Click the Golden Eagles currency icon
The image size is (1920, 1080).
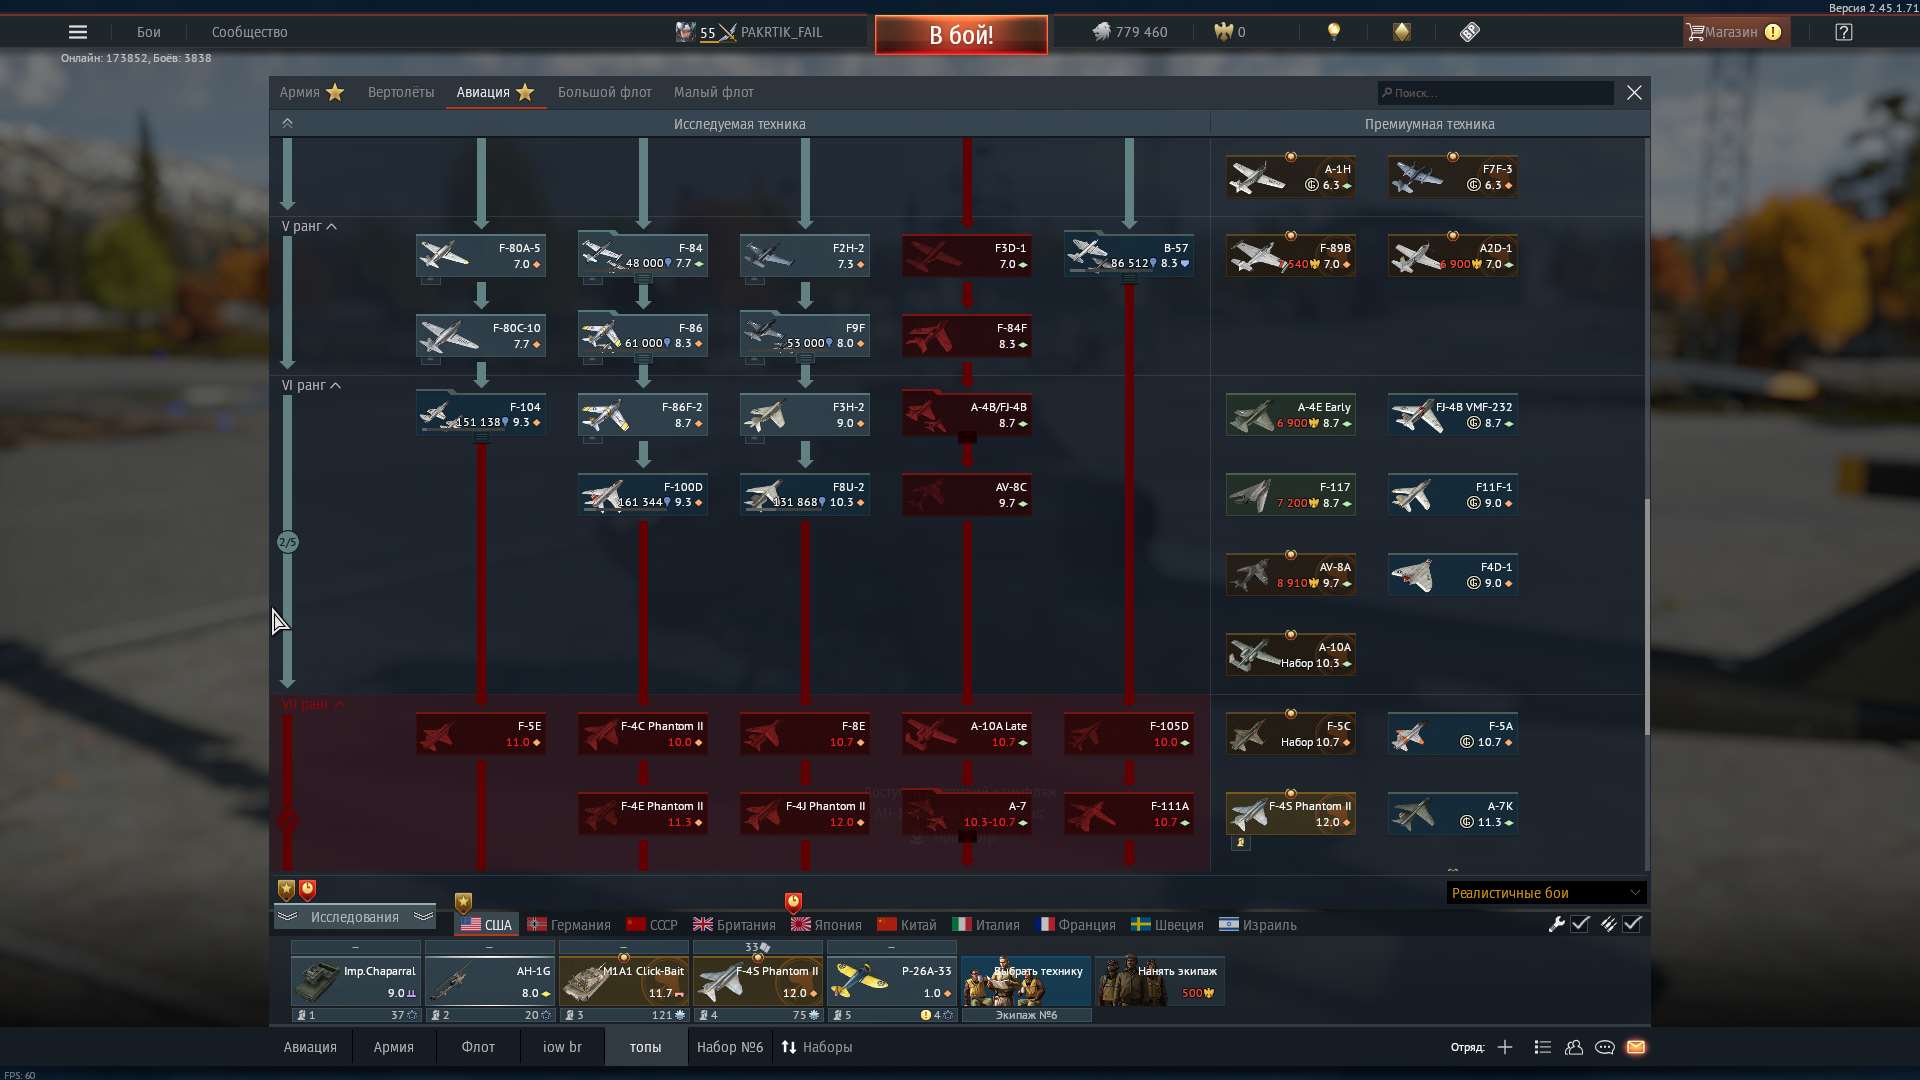(1223, 32)
